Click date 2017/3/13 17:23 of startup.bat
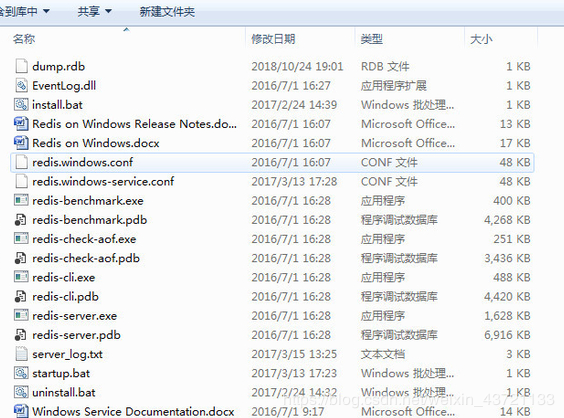The height and width of the screenshot is (418, 564). pyautogui.click(x=294, y=373)
